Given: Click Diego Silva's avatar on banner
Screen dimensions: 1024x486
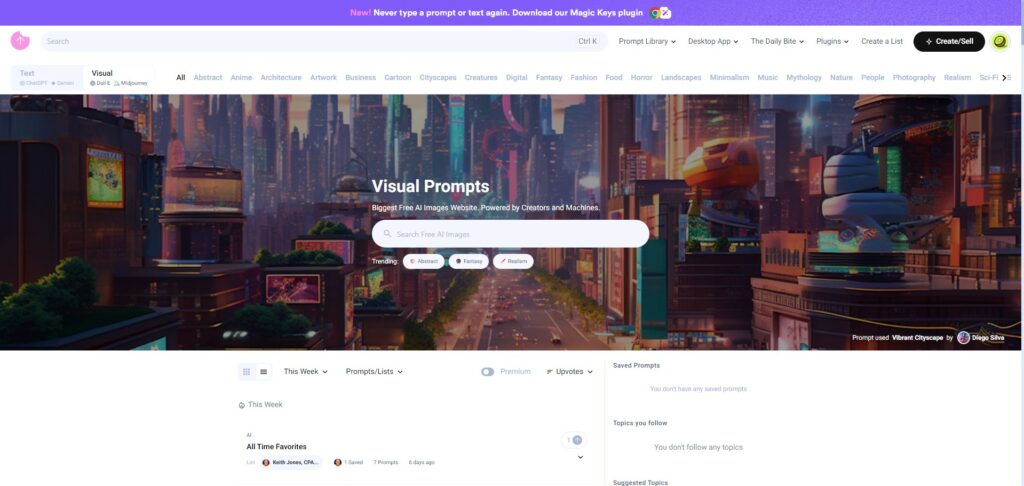Looking at the screenshot, I should 963,338.
